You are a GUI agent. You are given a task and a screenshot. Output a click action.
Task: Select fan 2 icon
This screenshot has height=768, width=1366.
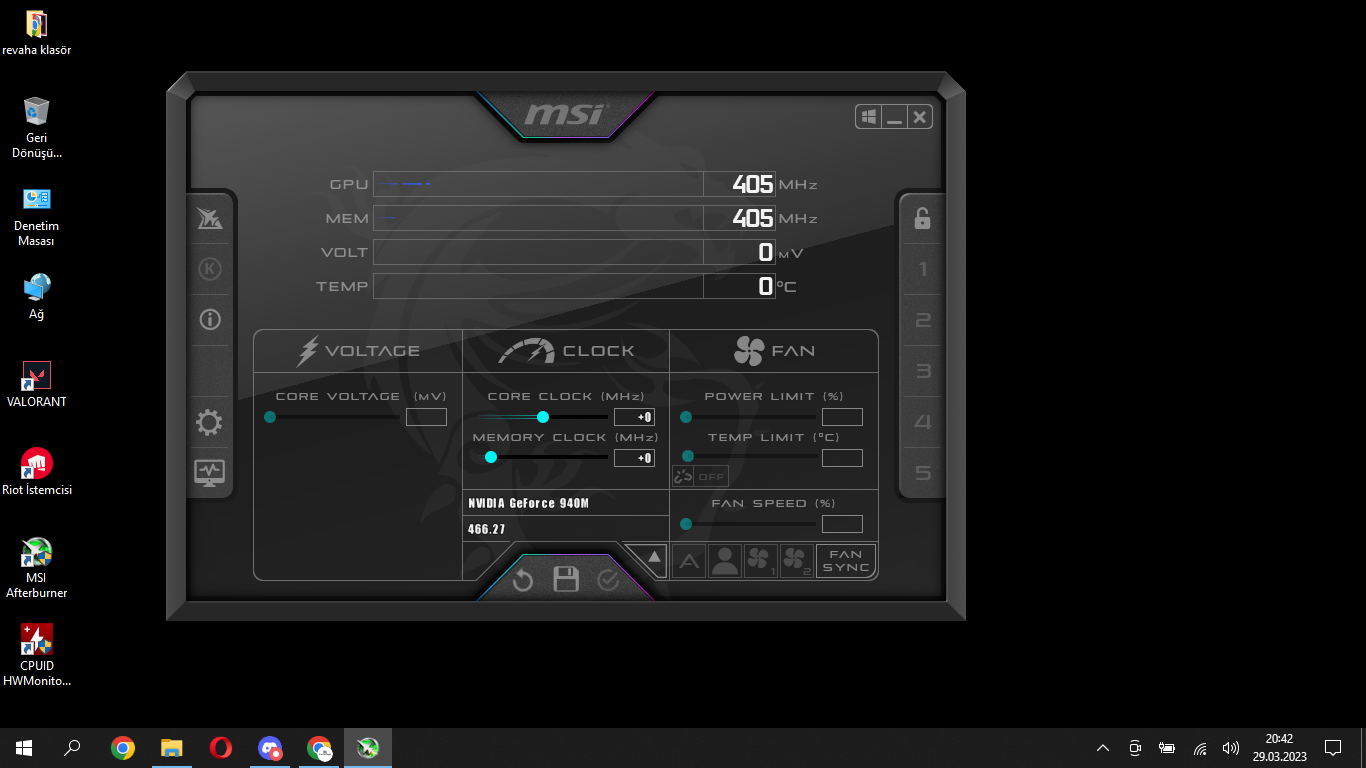point(797,561)
